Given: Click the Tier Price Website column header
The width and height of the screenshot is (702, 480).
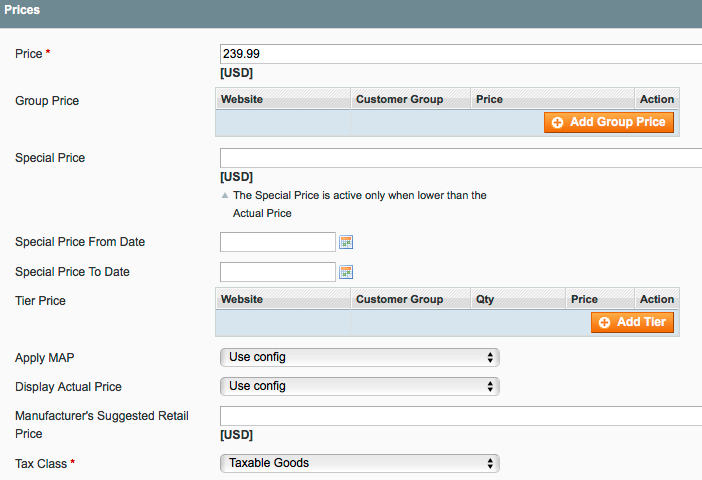Looking at the screenshot, I should (283, 299).
